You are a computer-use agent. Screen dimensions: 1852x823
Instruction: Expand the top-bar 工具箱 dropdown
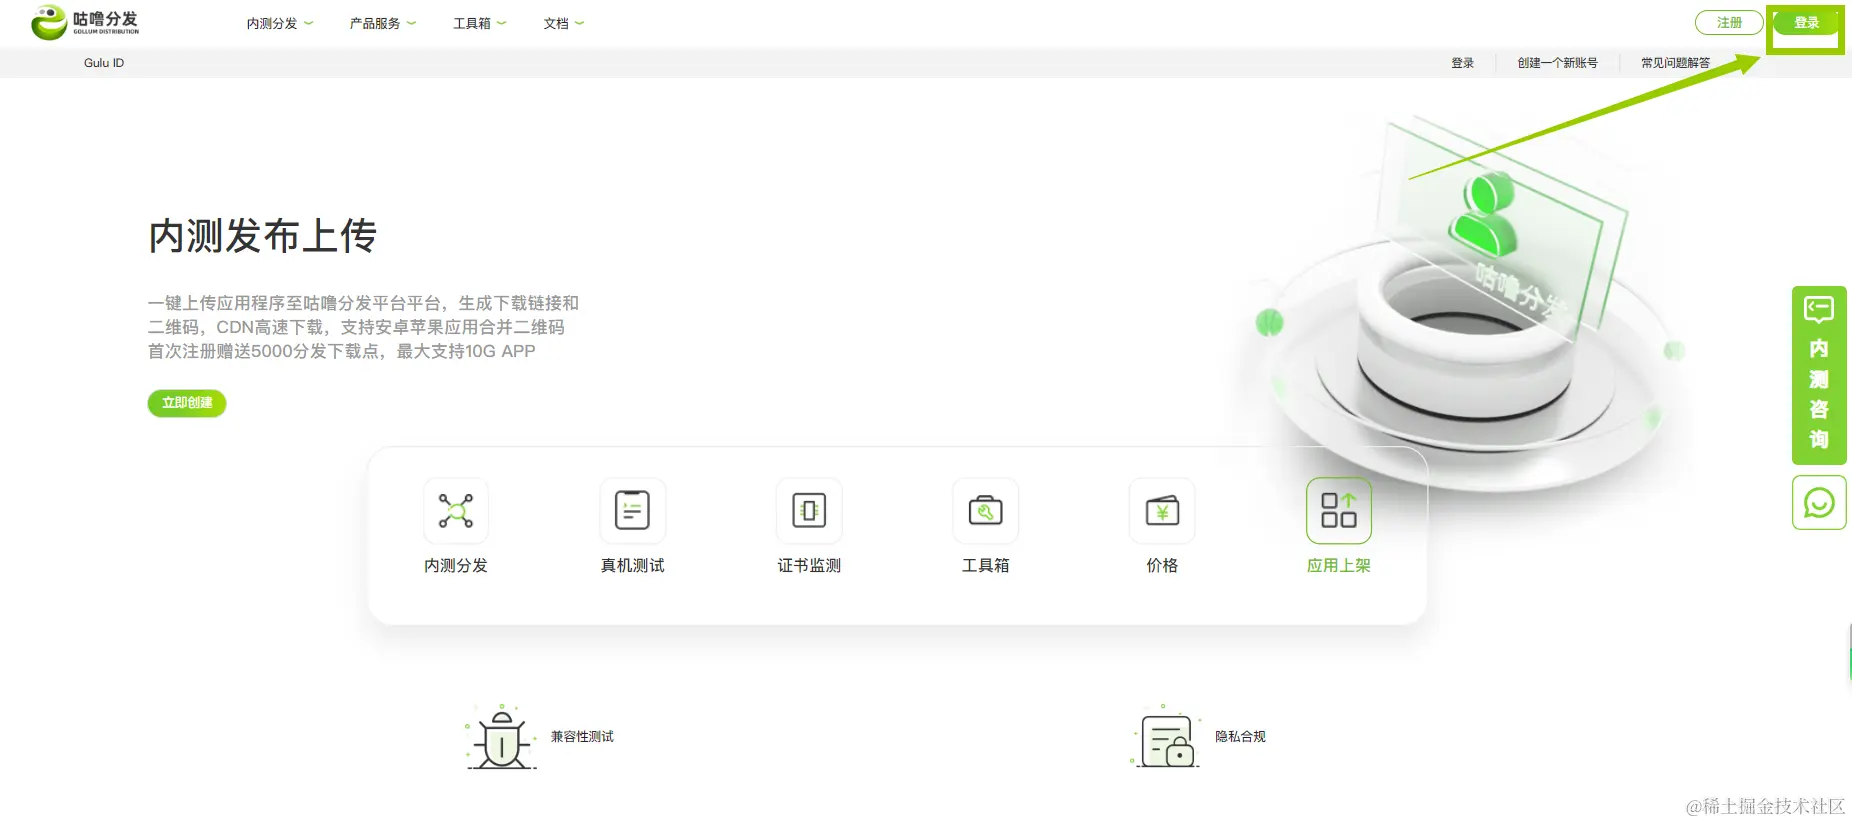[480, 23]
